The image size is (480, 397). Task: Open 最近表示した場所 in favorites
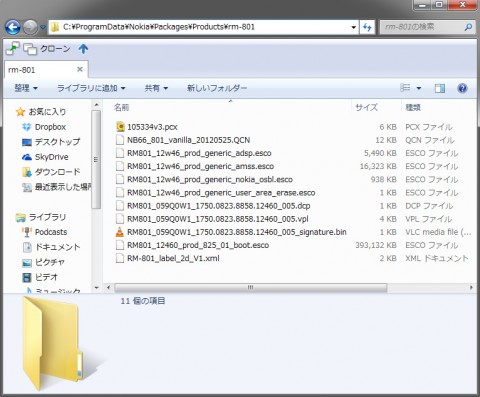click(x=56, y=187)
